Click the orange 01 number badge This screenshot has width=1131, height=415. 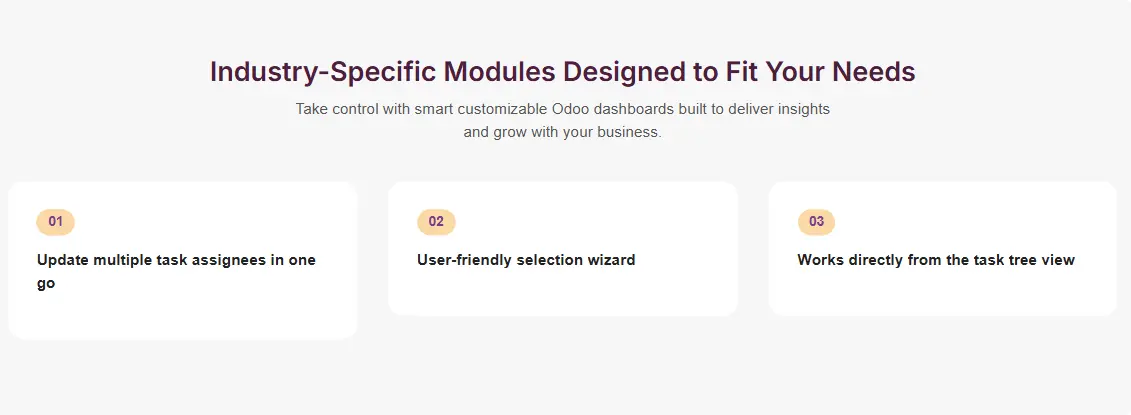55,222
